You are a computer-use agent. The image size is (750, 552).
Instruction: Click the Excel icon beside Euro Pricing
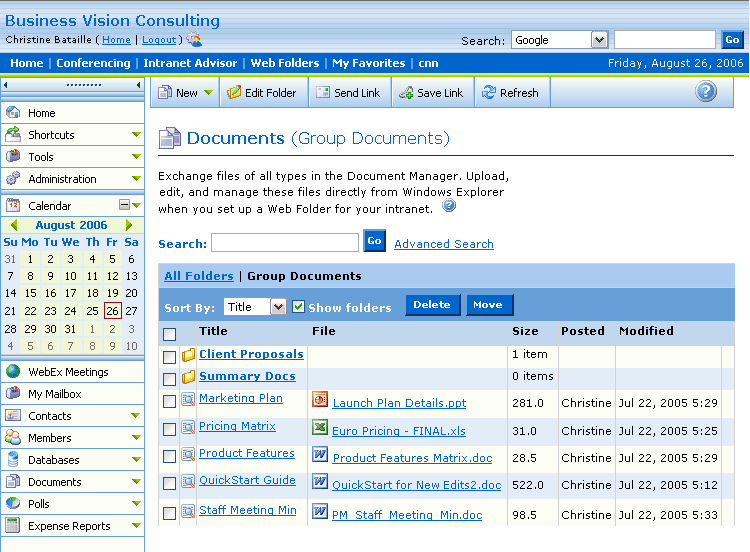click(320, 428)
